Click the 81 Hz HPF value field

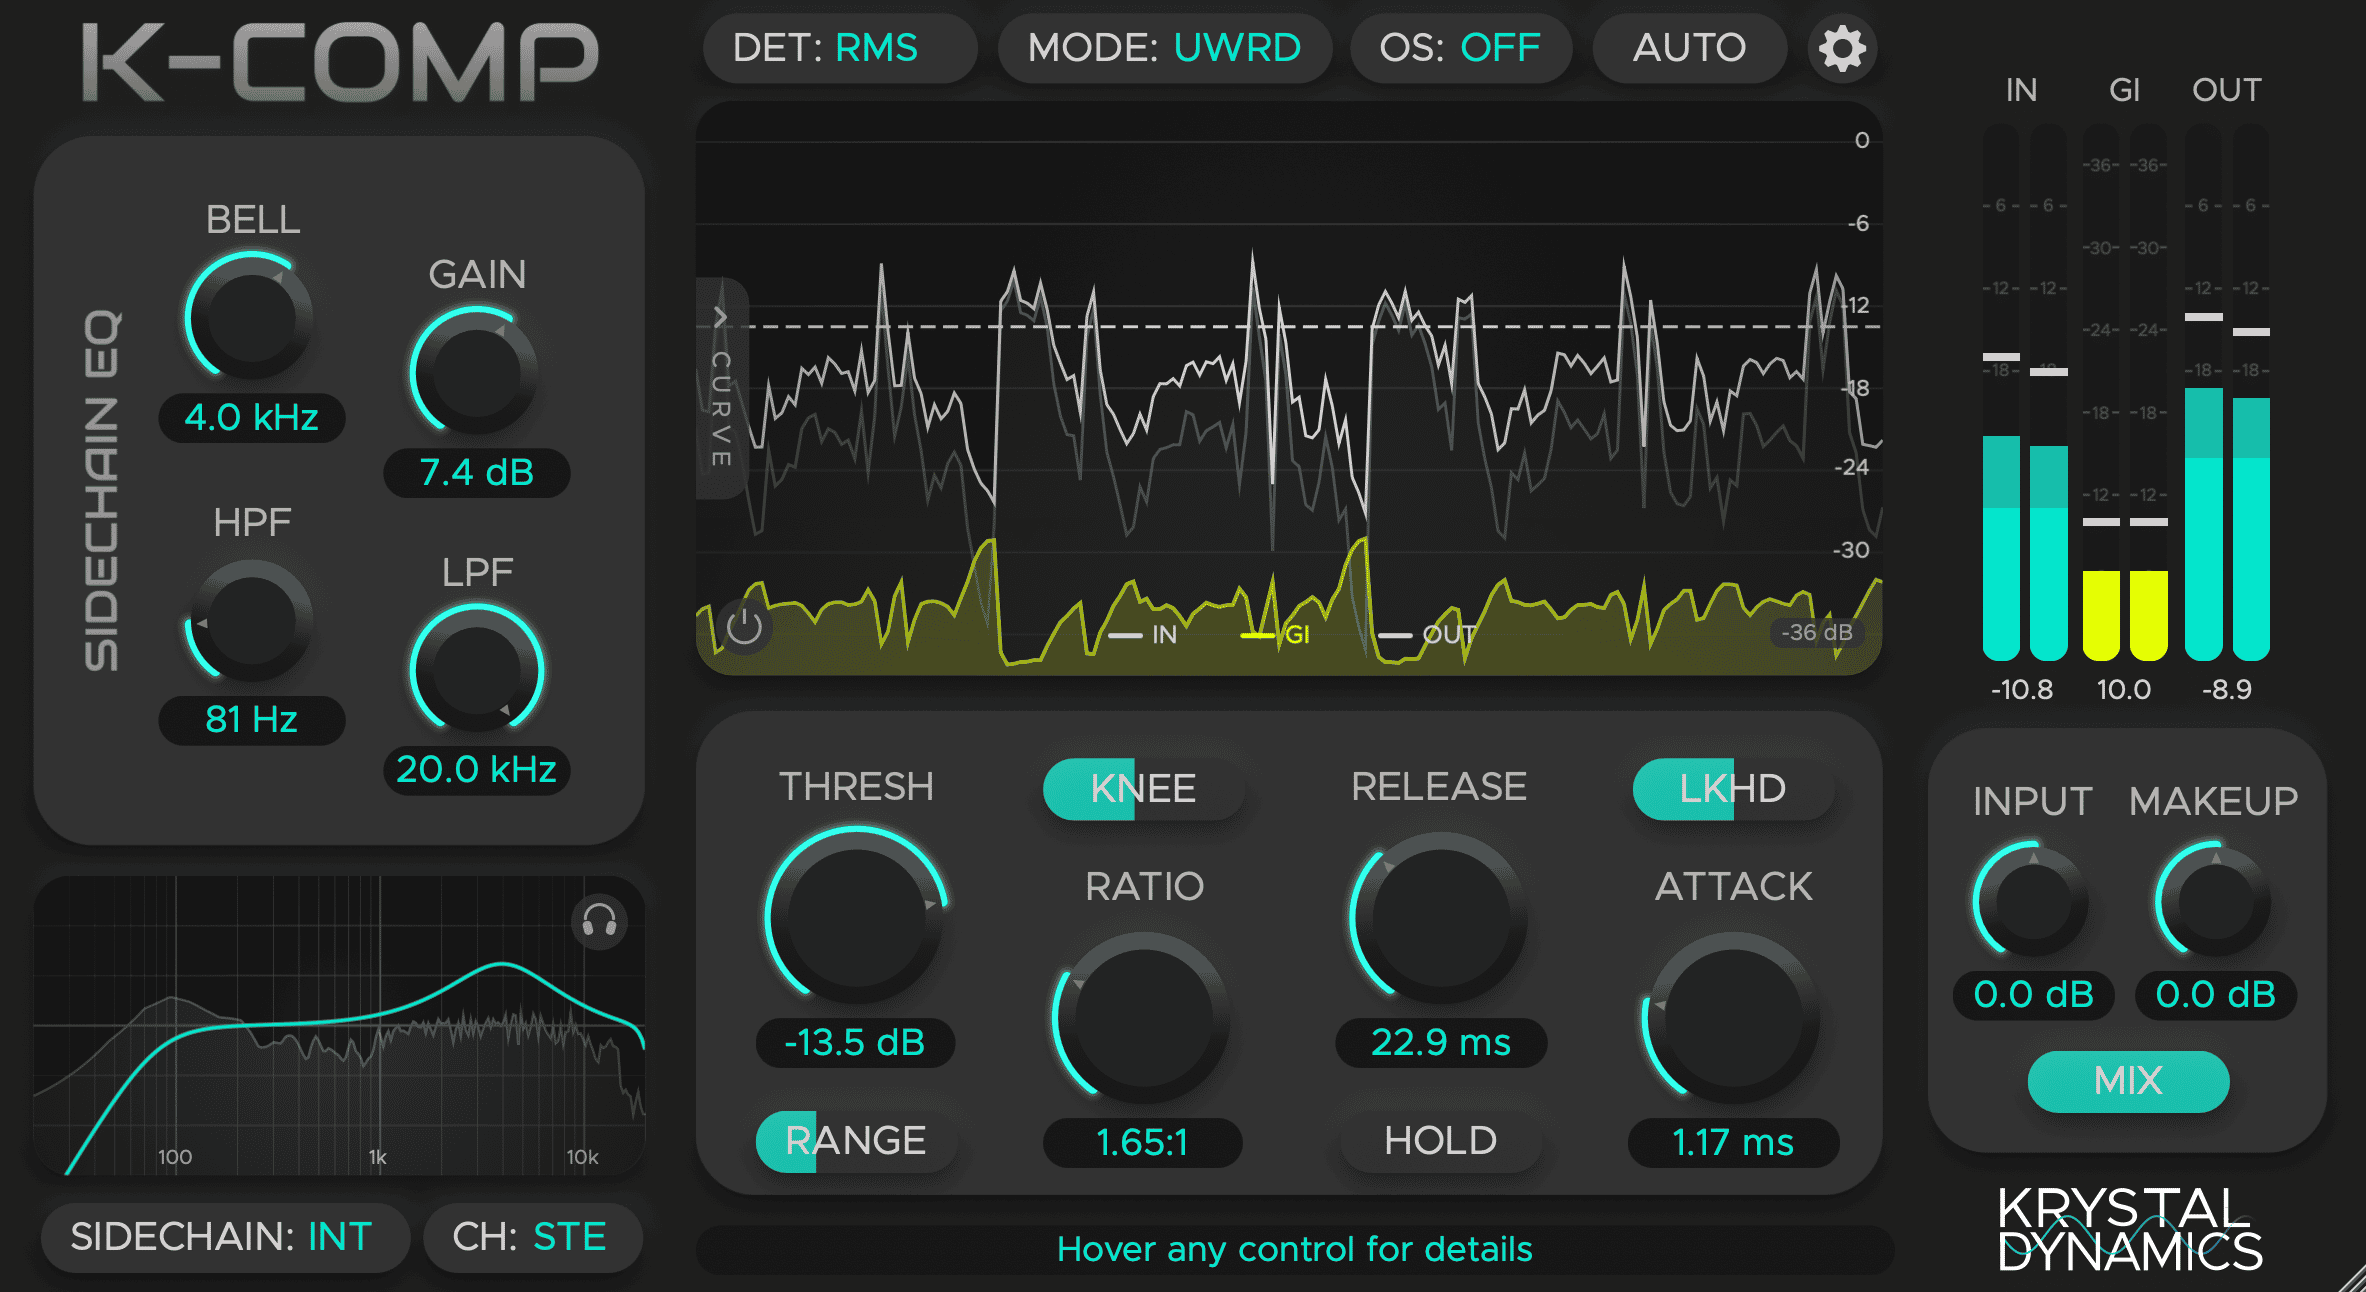click(x=252, y=720)
